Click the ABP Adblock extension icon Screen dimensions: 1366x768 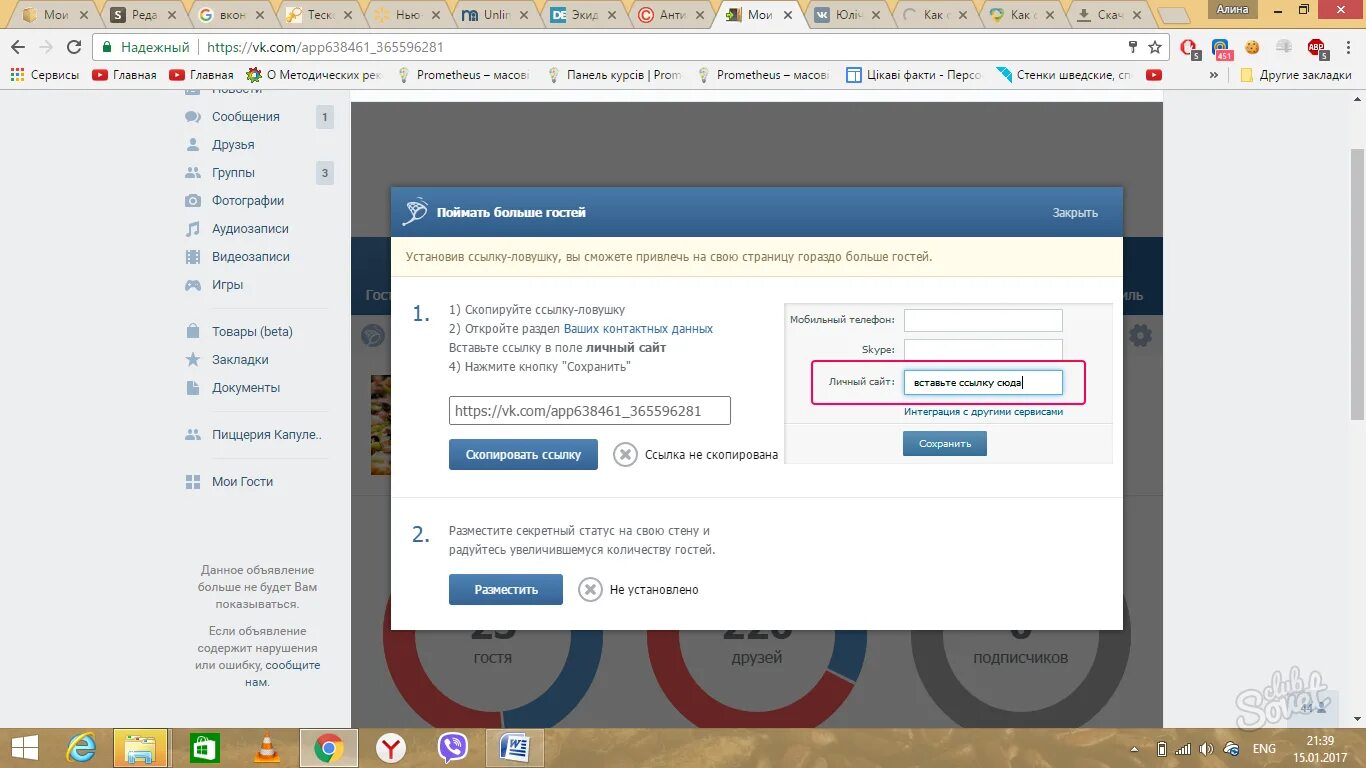[1317, 47]
